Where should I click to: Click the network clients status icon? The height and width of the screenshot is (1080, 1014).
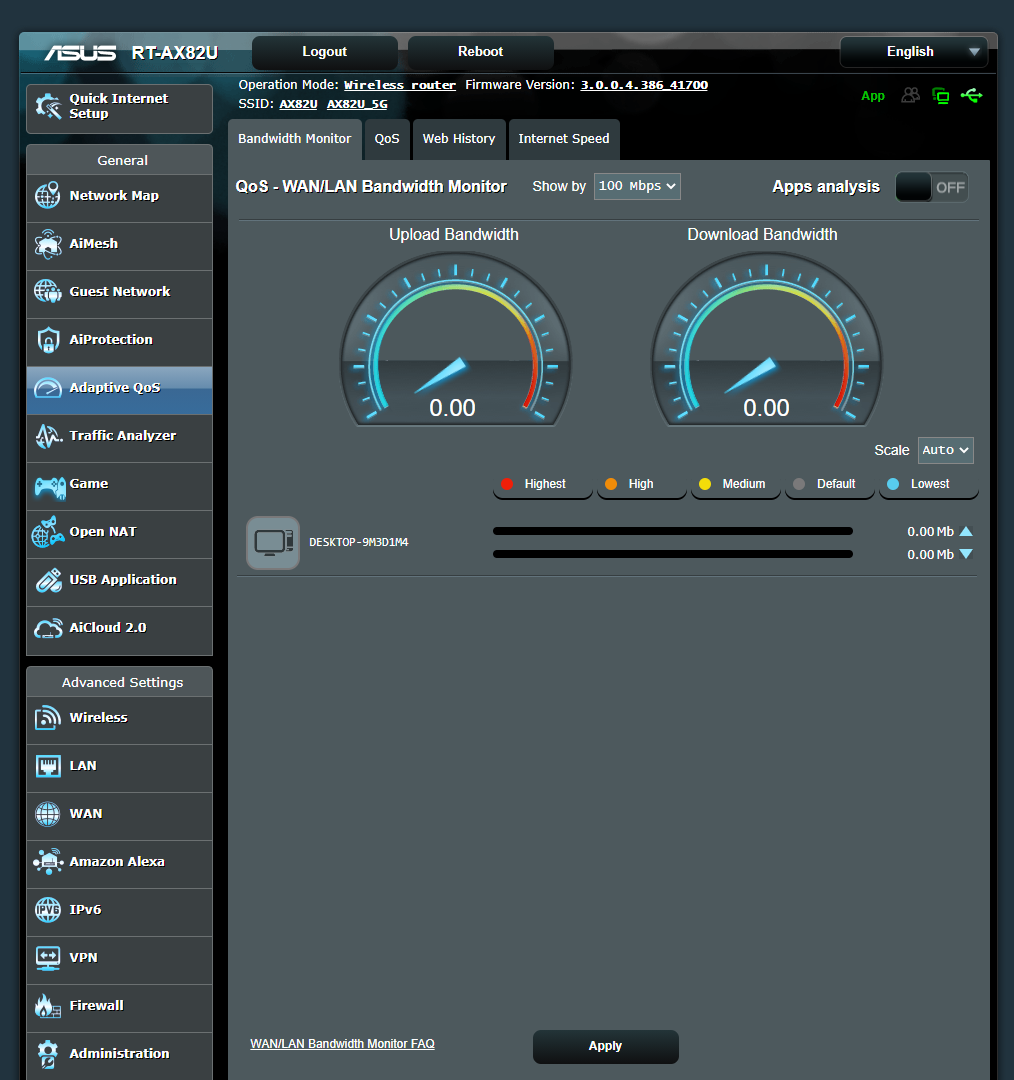point(940,96)
